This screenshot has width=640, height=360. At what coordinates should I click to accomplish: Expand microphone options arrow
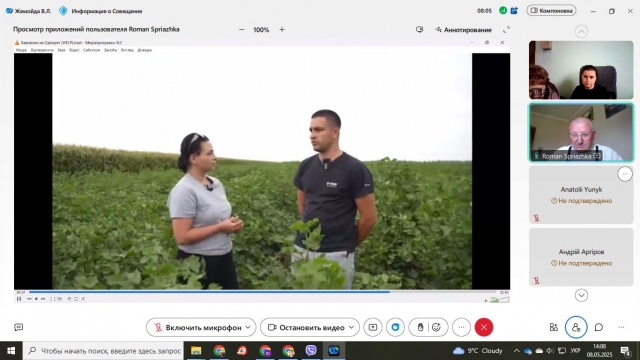click(x=248, y=327)
